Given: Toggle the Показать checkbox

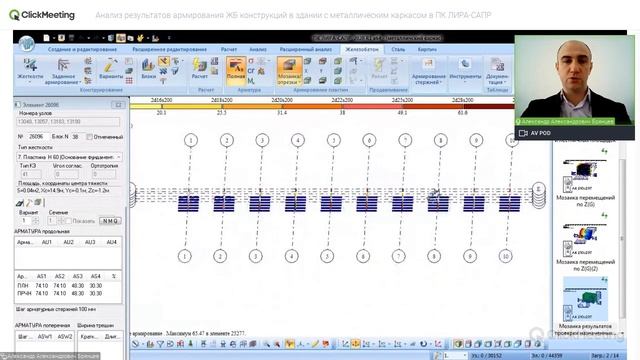Looking at the screenshot, I should 69,221.
